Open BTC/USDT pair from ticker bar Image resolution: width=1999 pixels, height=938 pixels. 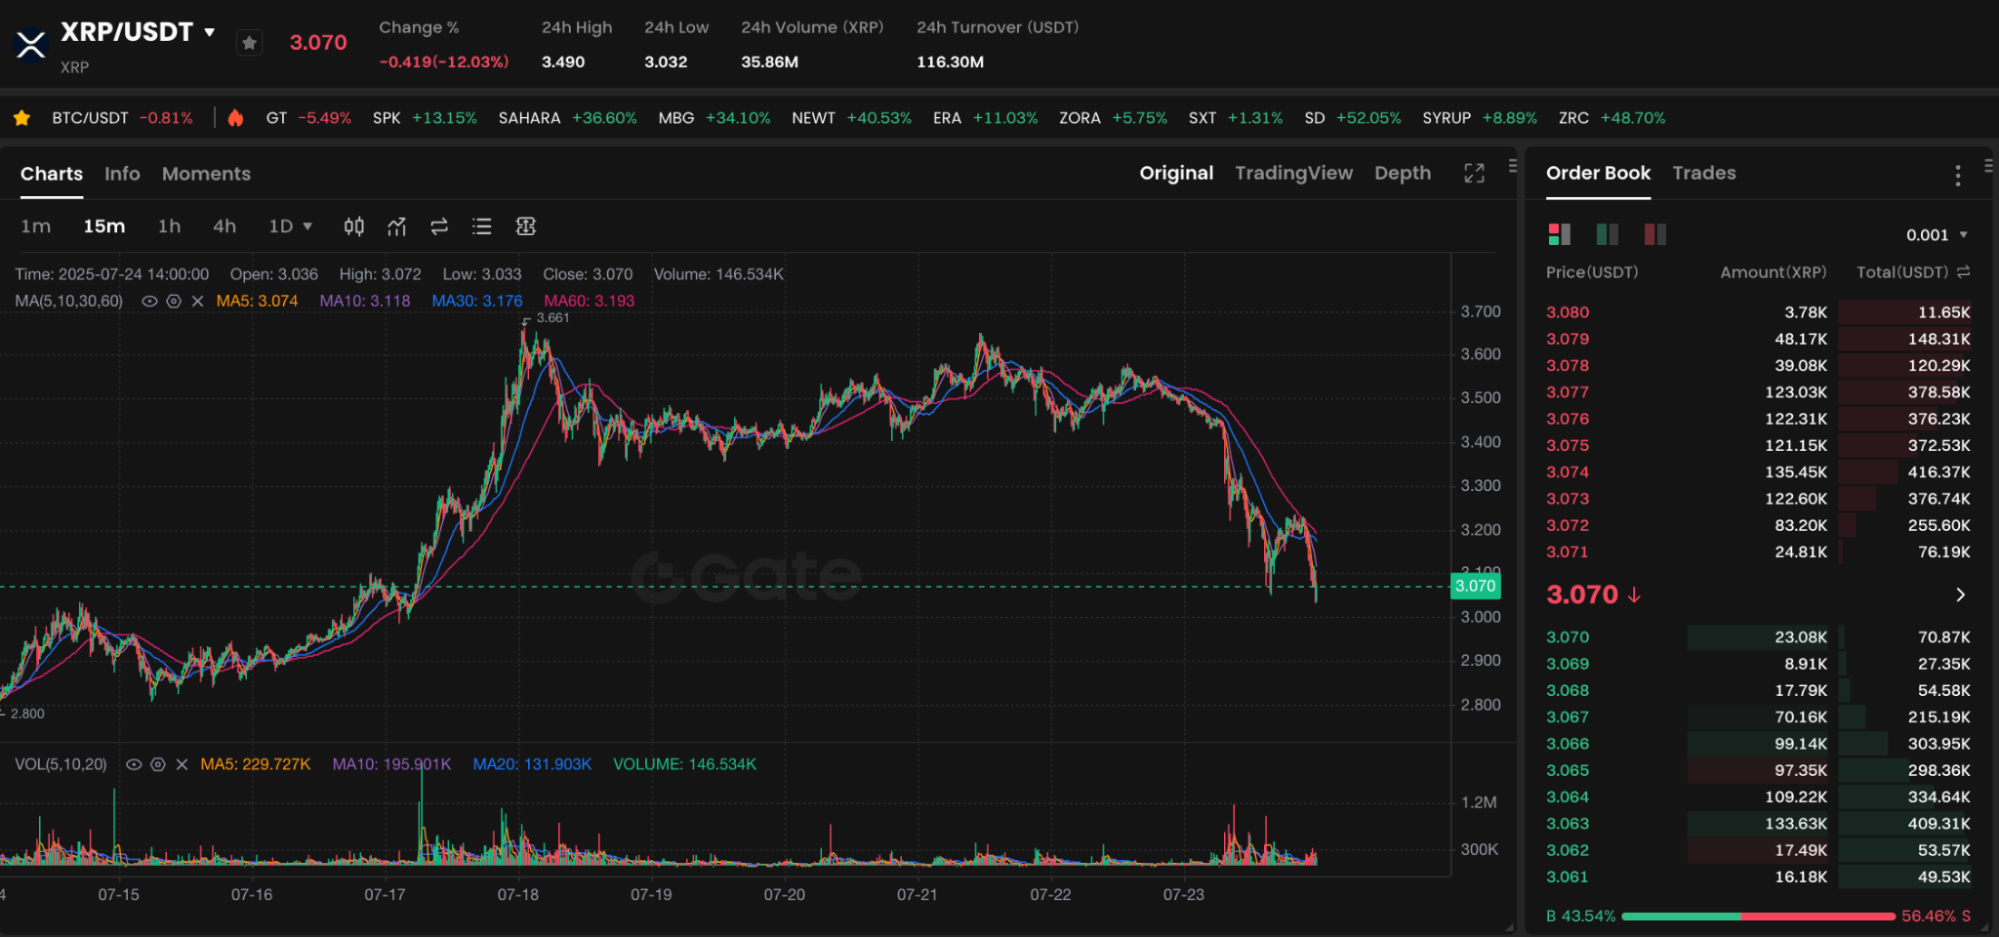(x=122, y=118)
